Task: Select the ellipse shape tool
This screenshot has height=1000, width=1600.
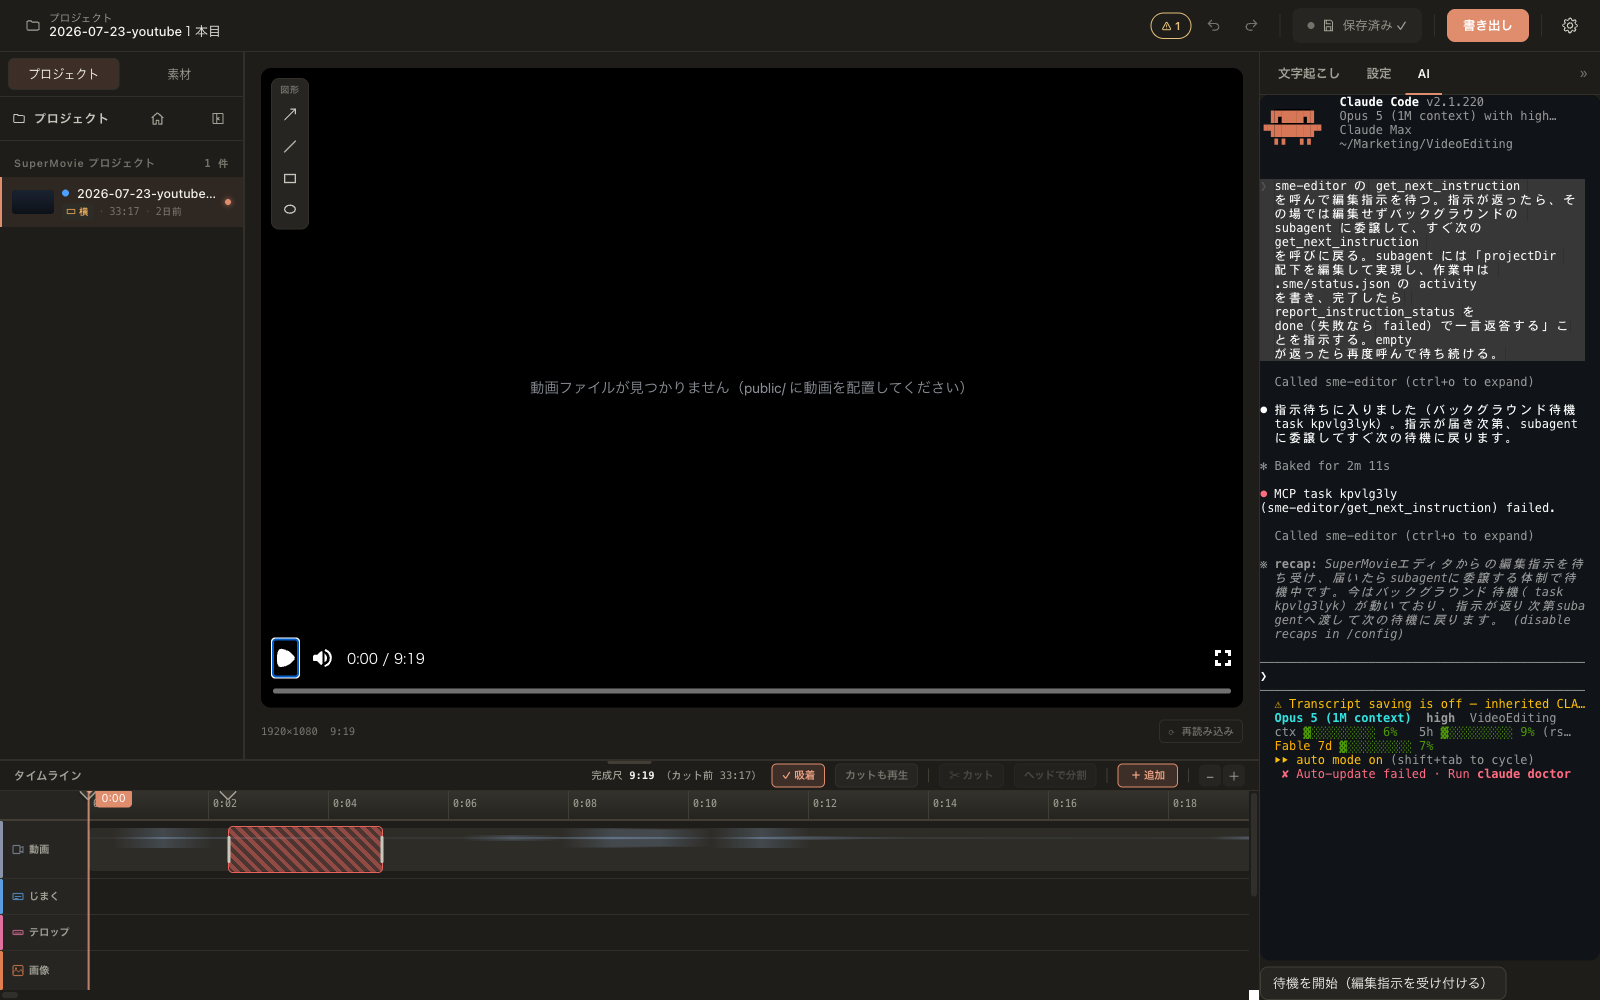Action: click(x=290, y=210)
